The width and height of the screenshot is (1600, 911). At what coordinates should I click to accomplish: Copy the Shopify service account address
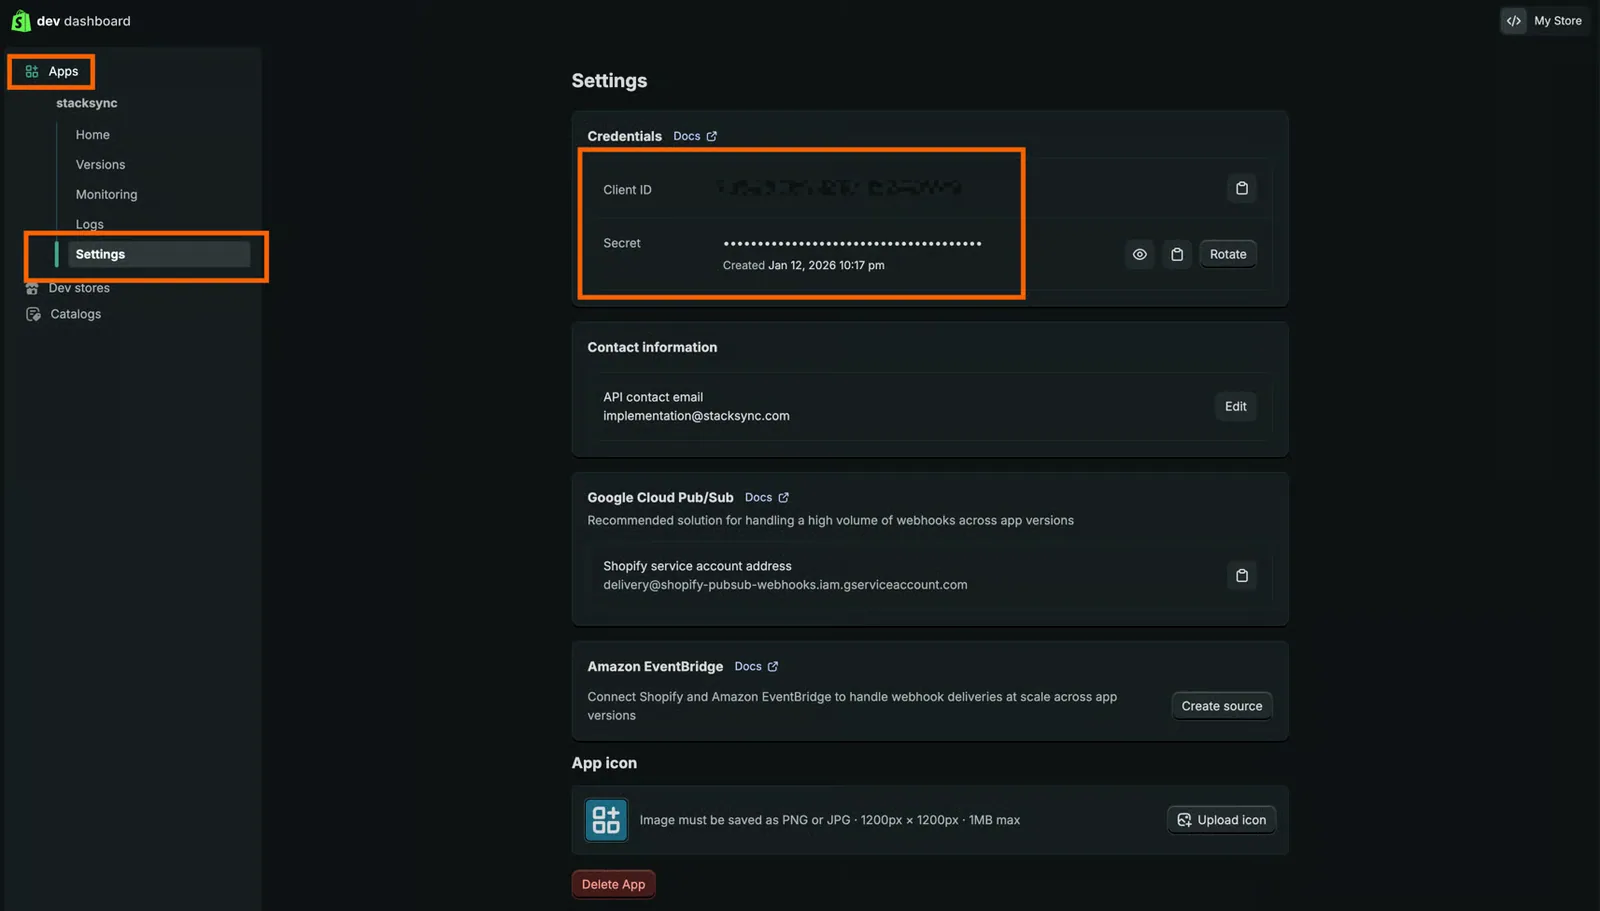[1241, 575]
